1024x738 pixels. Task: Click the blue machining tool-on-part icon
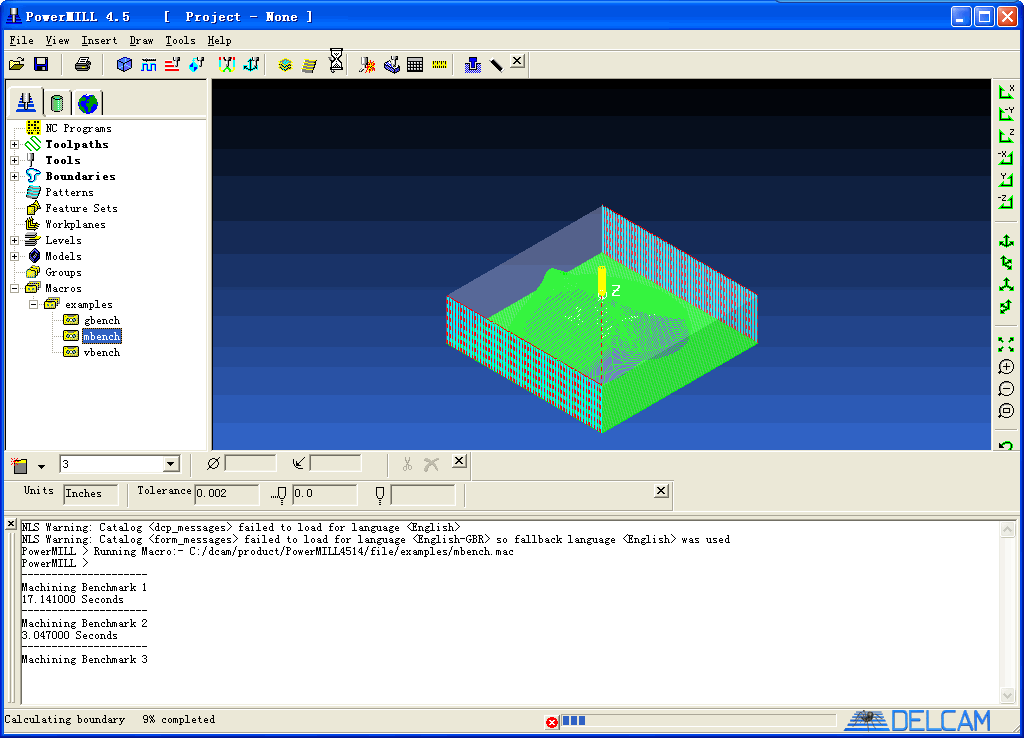(392, 64)
